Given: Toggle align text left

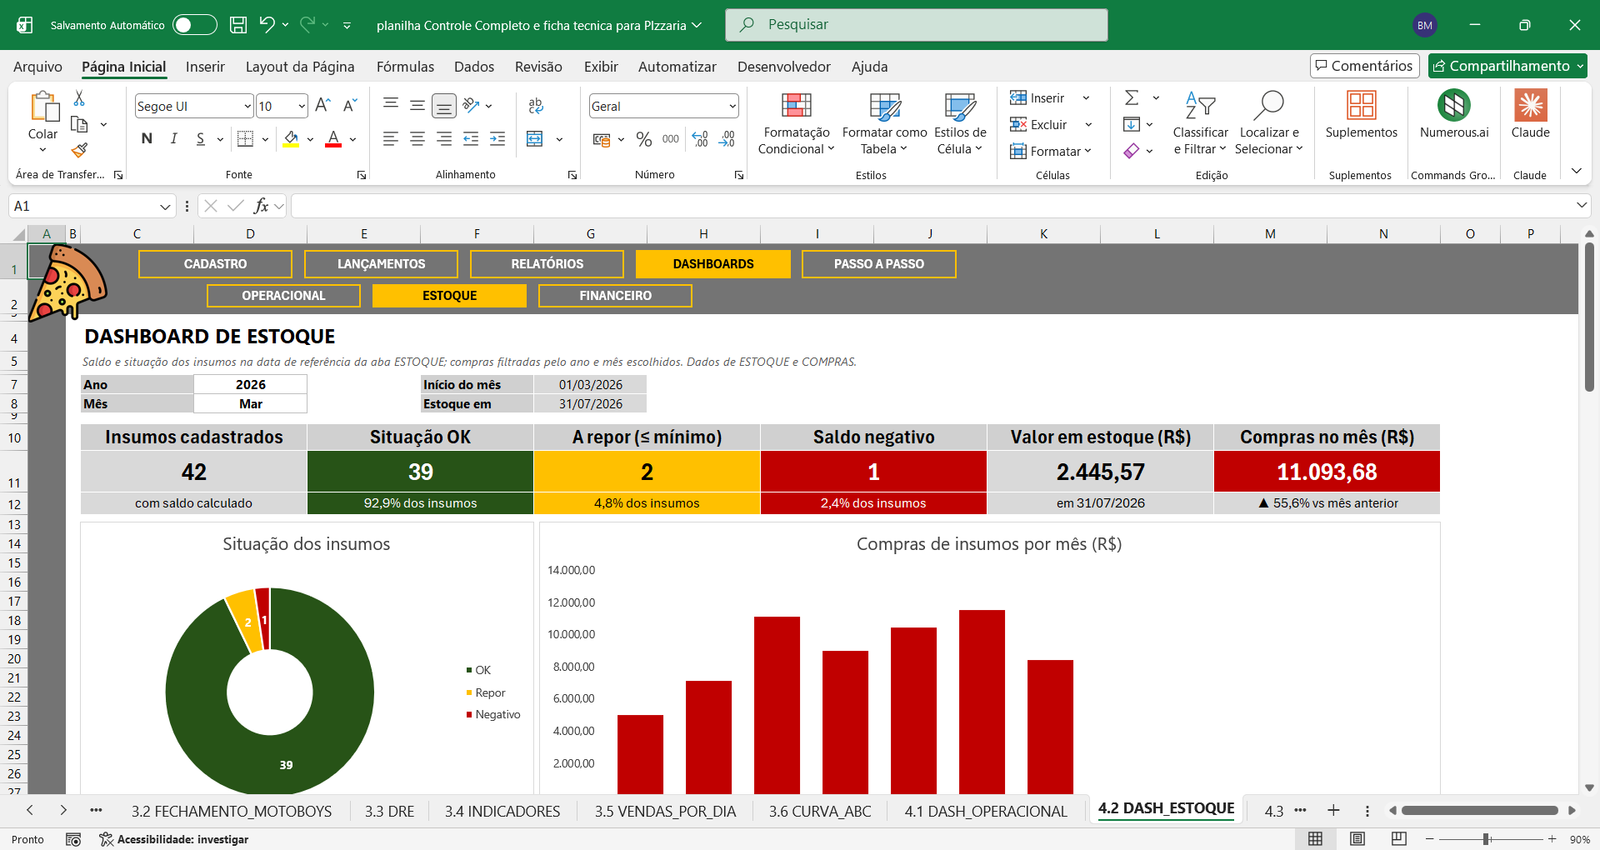Looking at the screenshot, I should (390, 139).
